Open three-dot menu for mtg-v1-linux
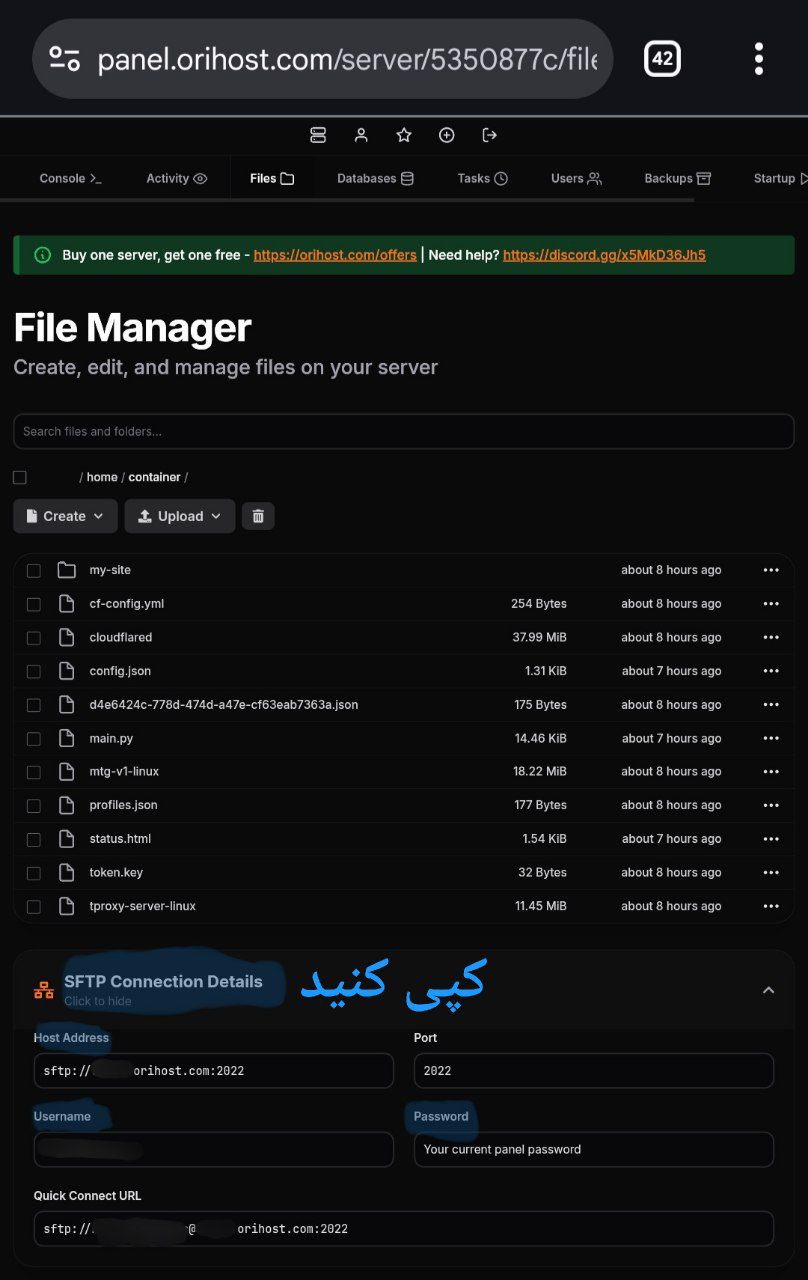 click(771, 771)
